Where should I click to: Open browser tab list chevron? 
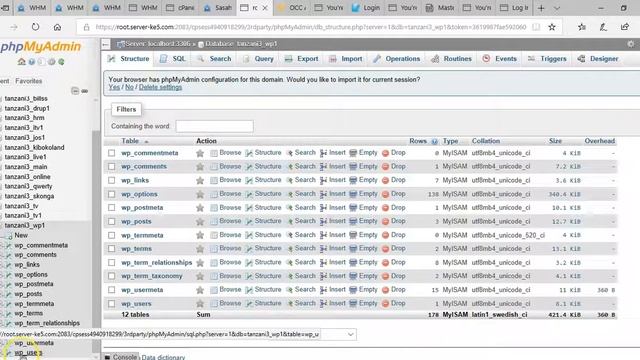pyautogui.click(x=557, y=8)
